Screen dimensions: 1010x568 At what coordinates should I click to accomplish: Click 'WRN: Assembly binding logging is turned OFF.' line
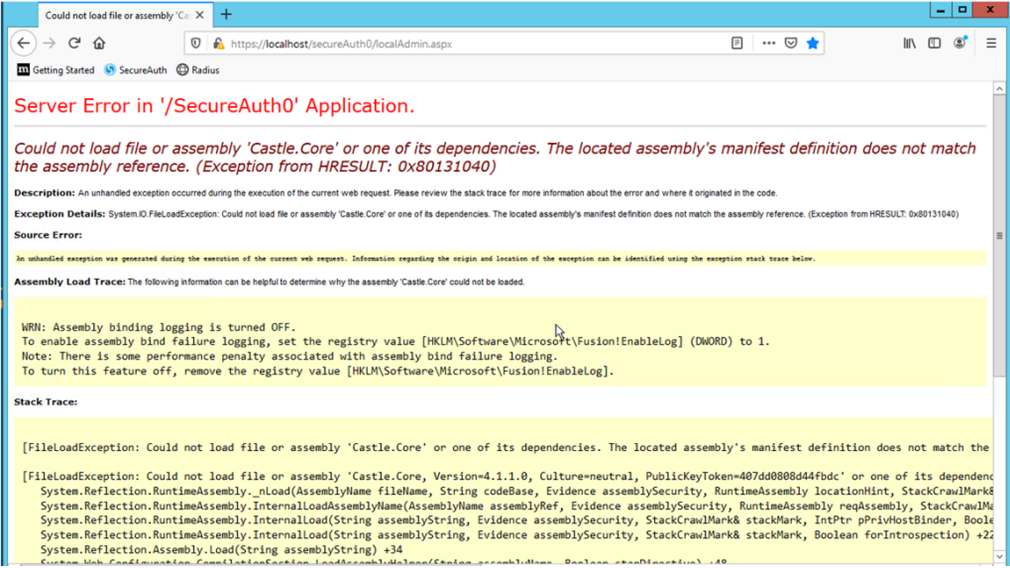(158, 327)
